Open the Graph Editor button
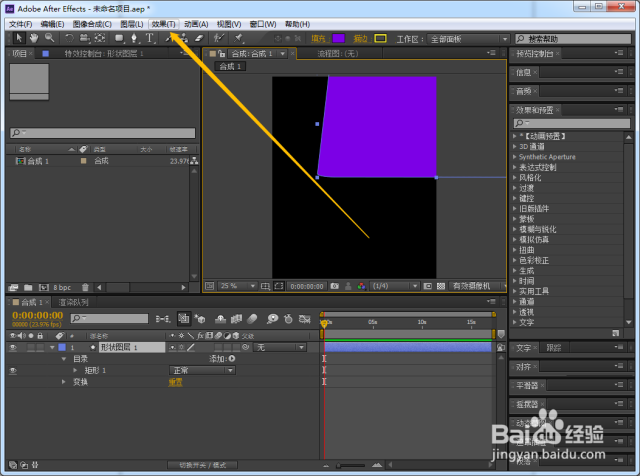Viewport: 640px width, 476px height. coord(304,319)
